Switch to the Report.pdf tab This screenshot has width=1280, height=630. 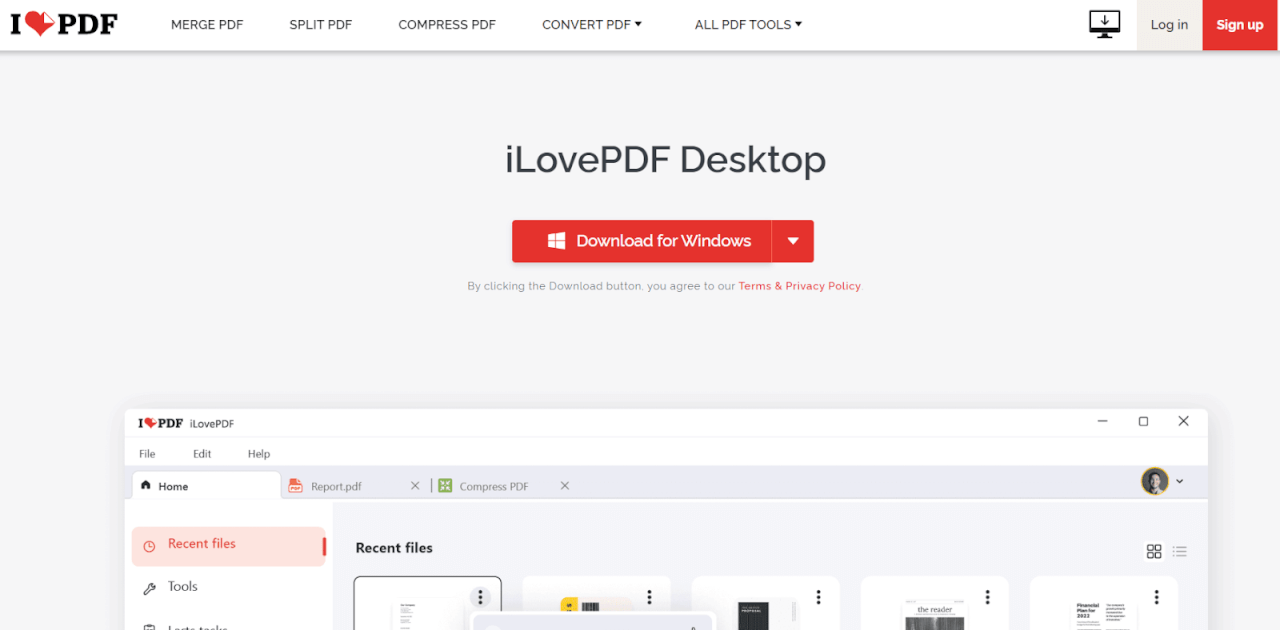pyautogui.click(x=335, y=485)
